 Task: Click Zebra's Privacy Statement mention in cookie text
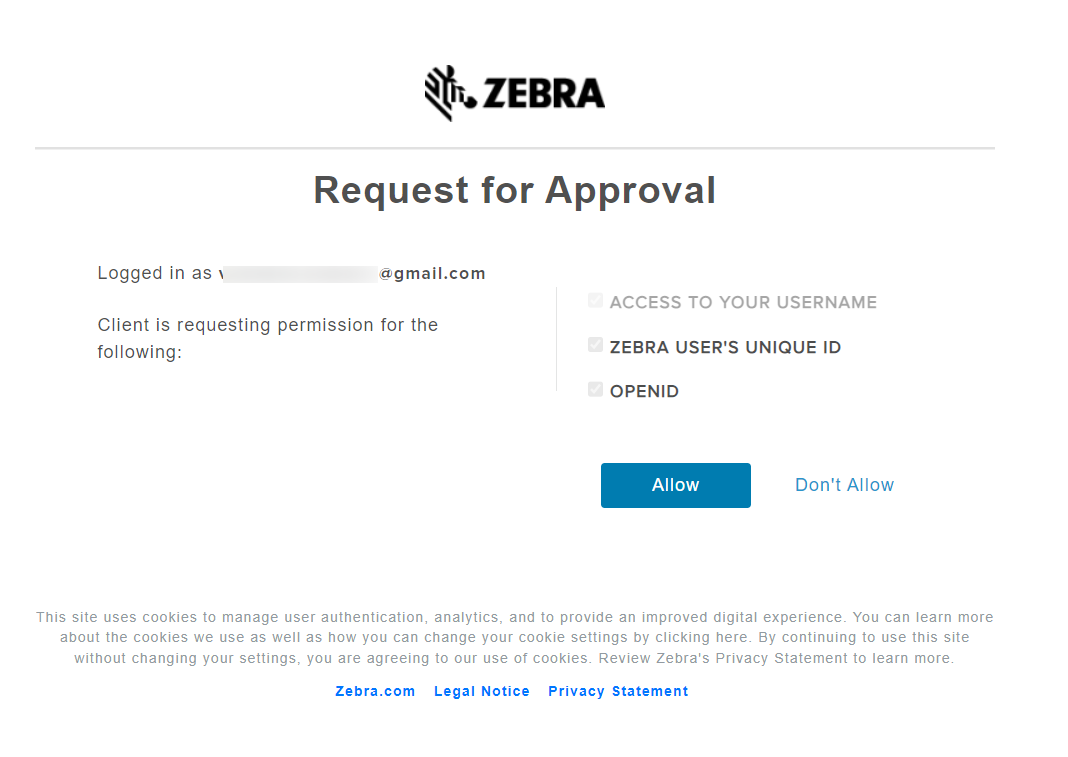click(x=752, y=658)
